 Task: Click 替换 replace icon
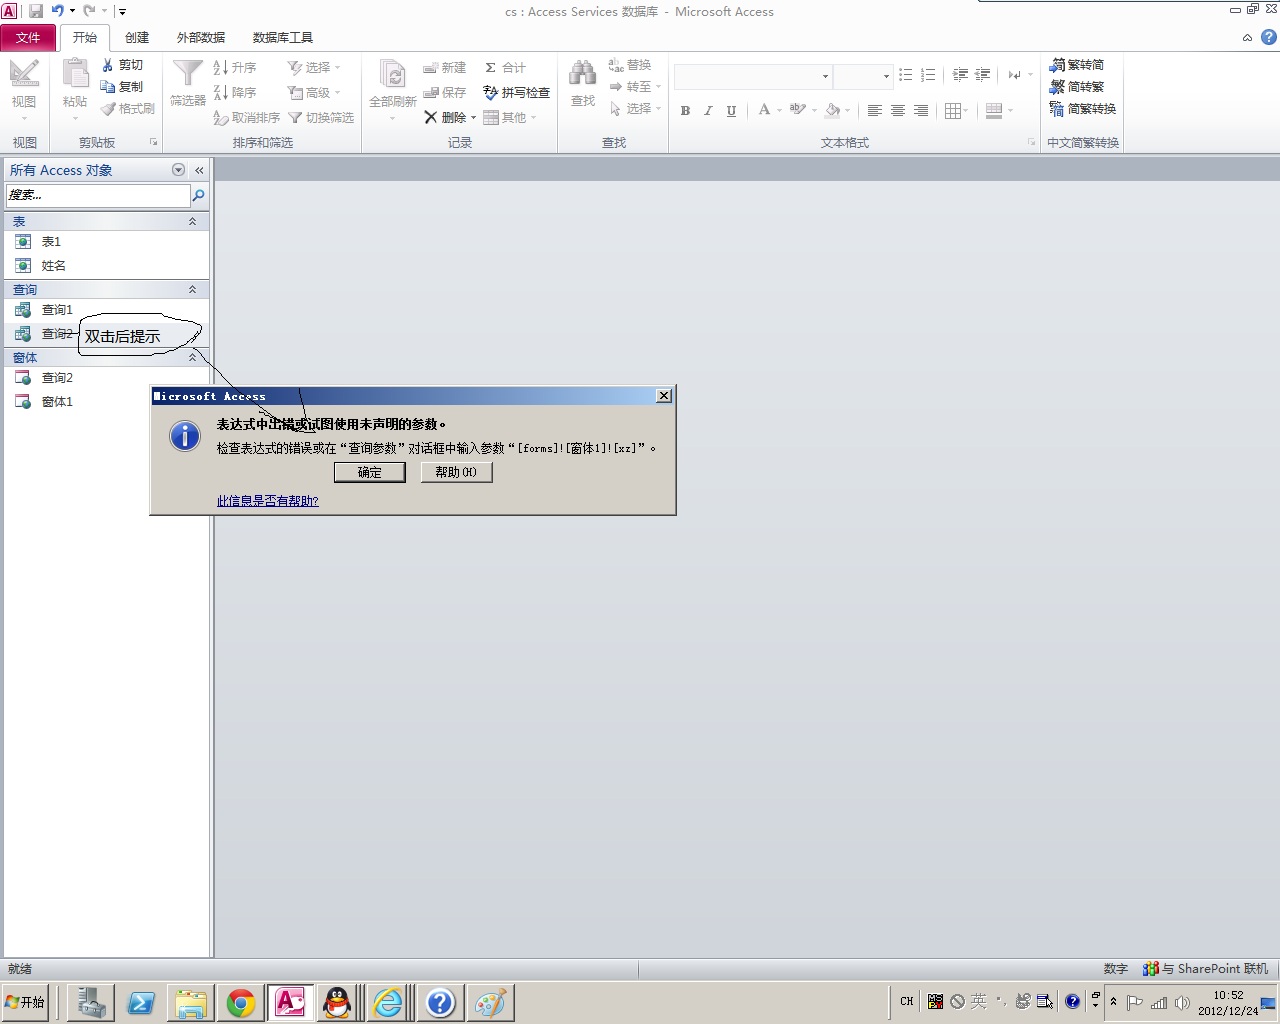pyautogui.click(x=630, y=65)
